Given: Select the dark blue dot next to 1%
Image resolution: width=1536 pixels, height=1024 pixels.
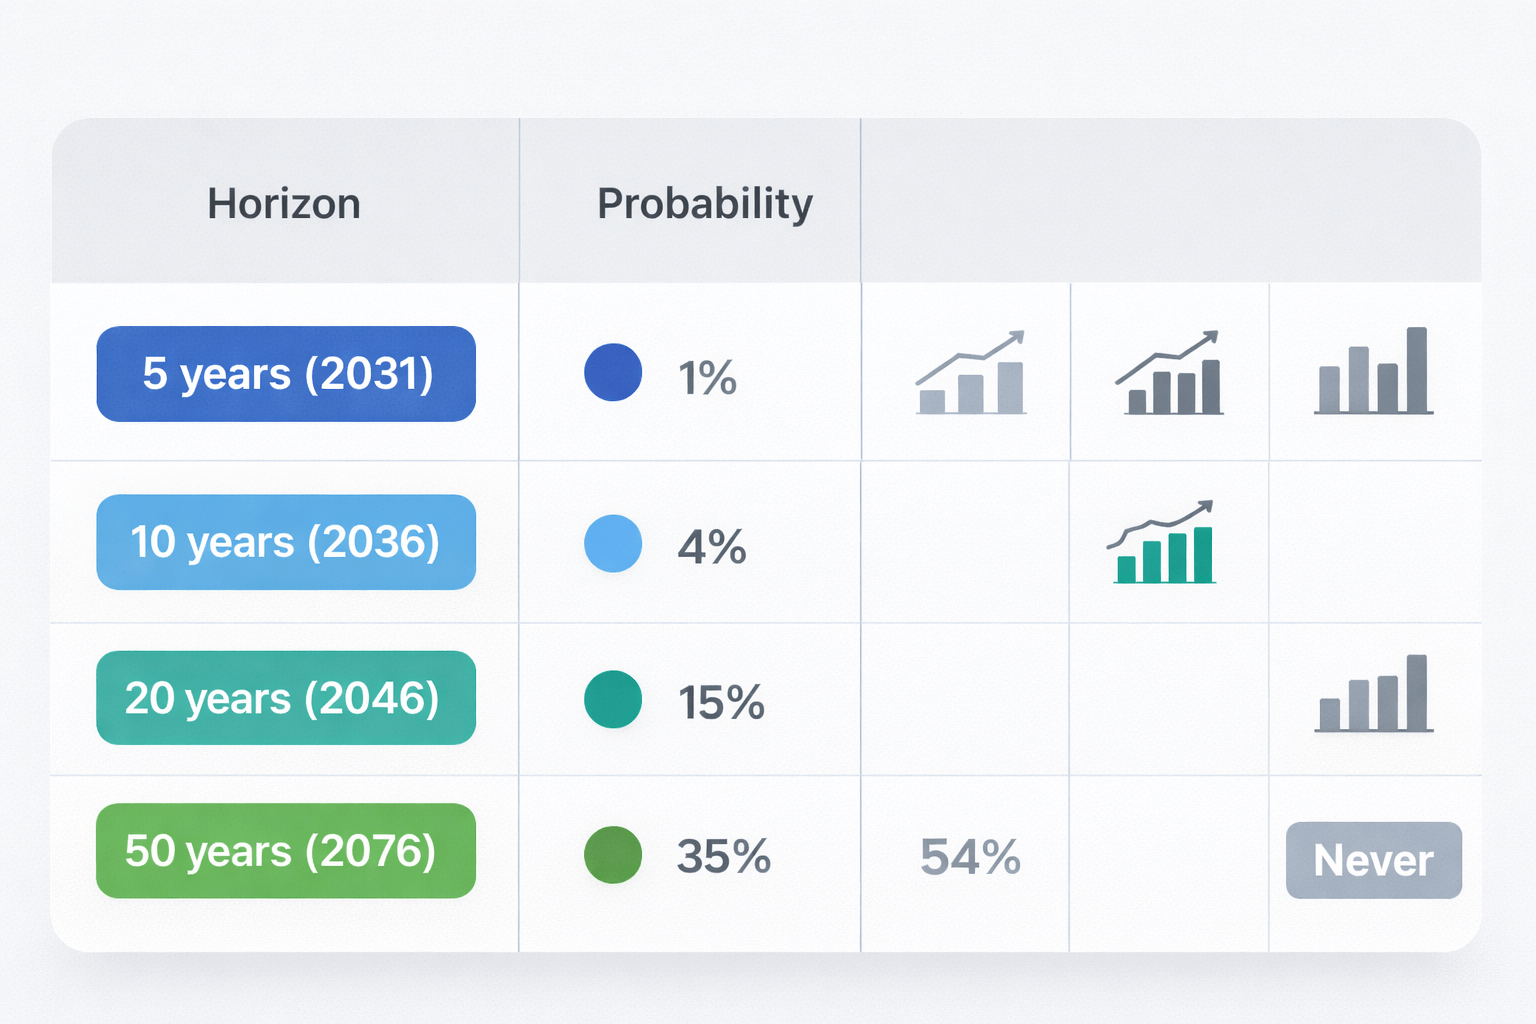Looking at the screenshot, I should 613,373.
